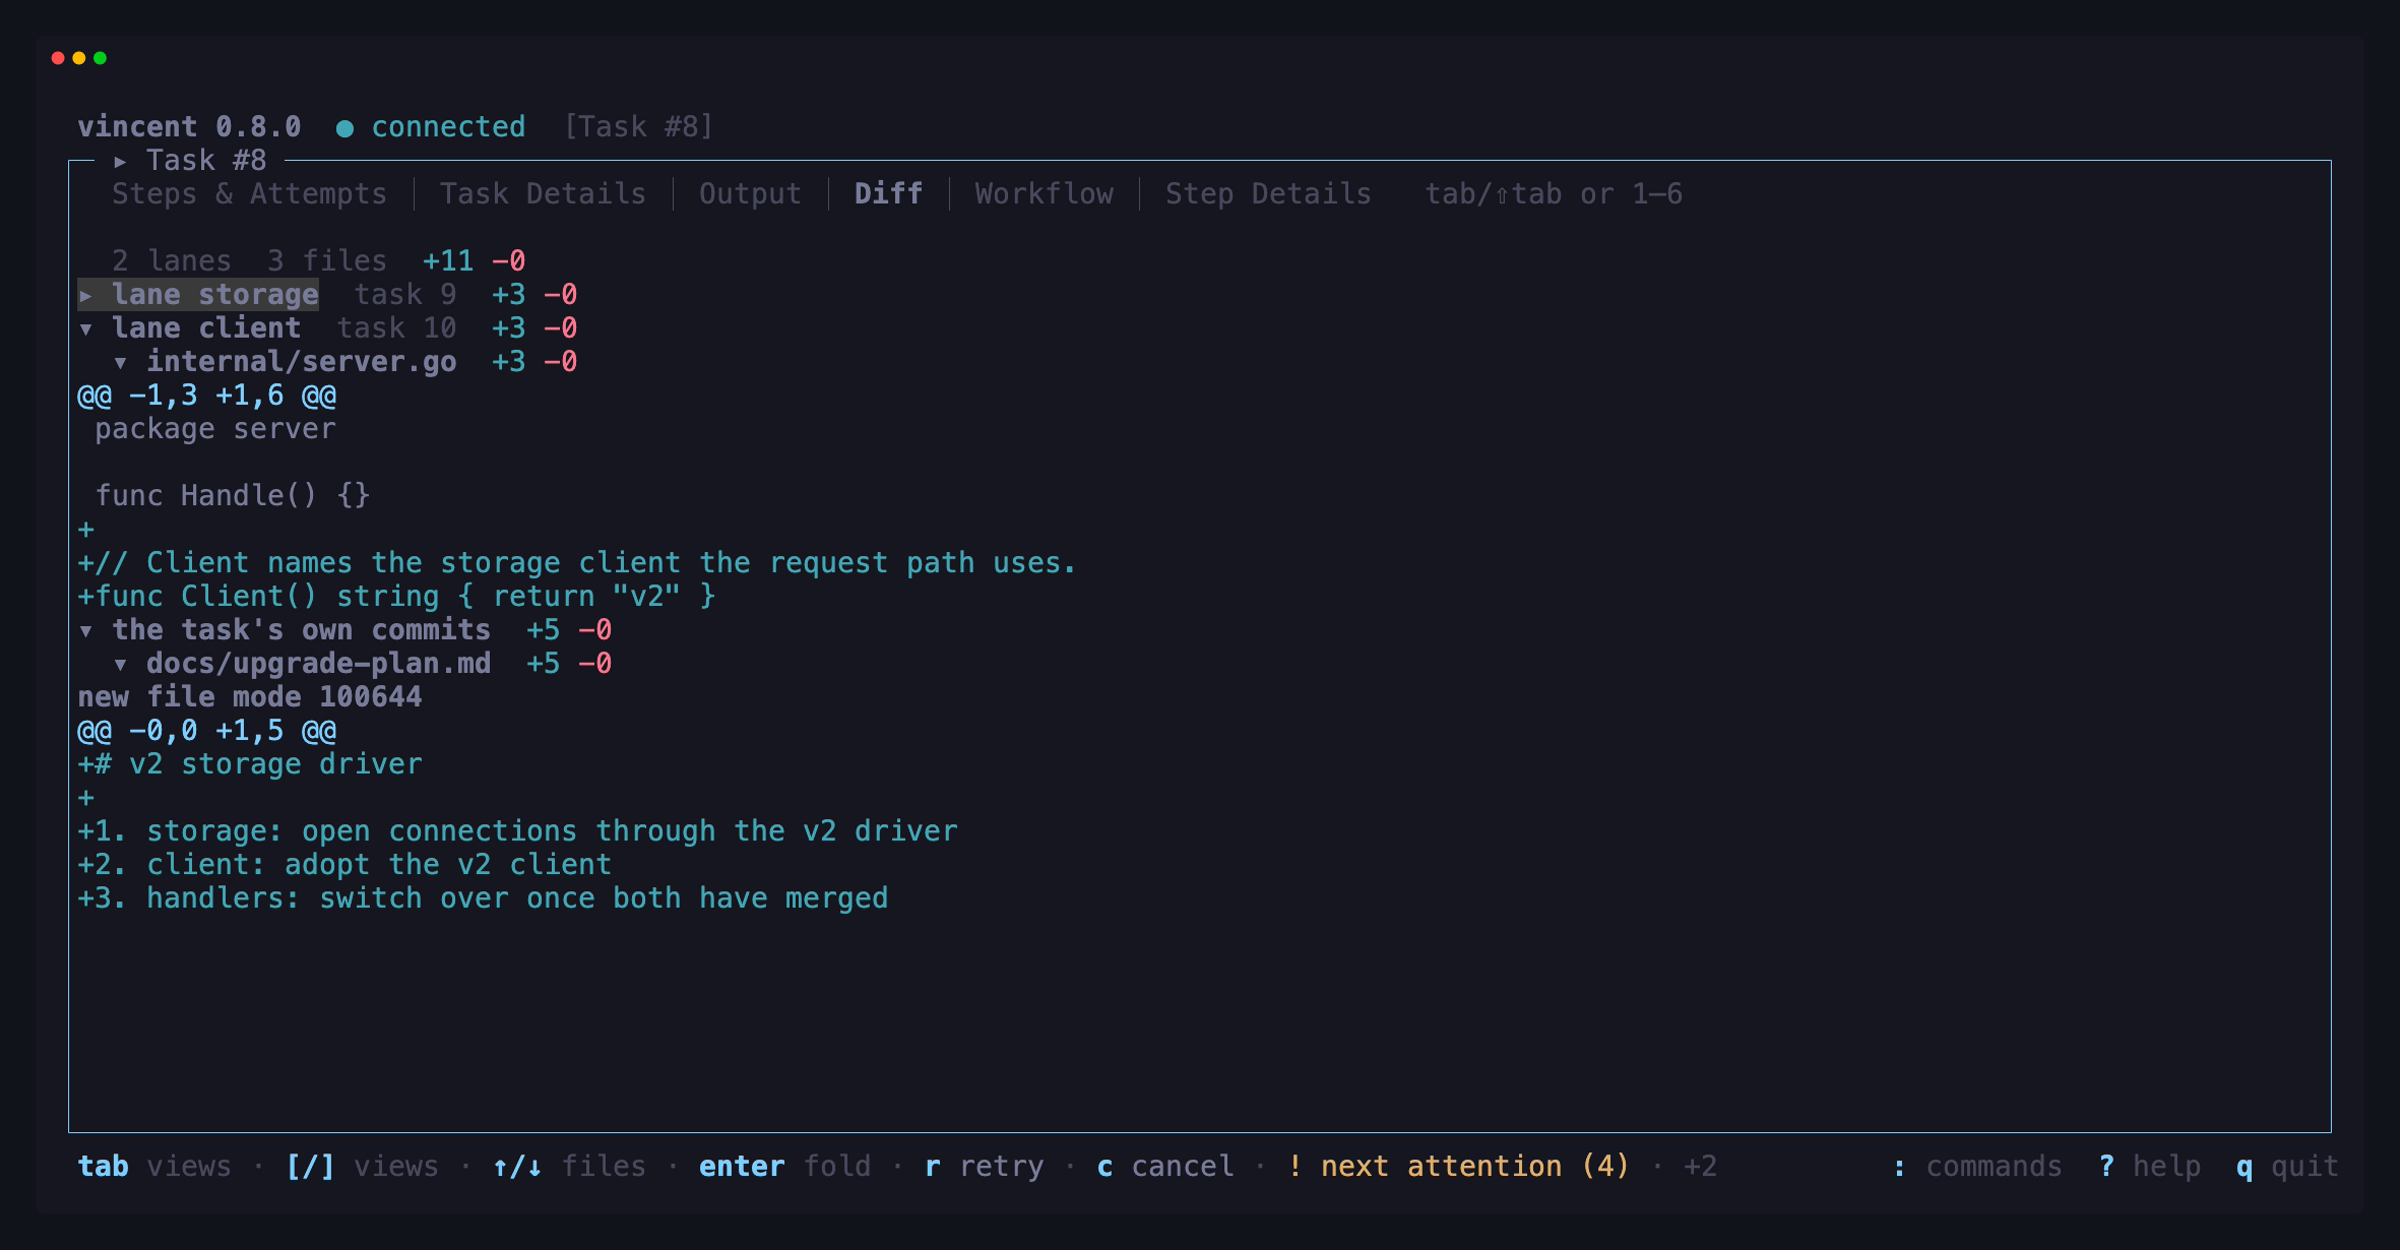Click the tab views shortcut hint
Image resolution: width=2400 pixels, height=1250 pixels.
coord(154,1166)
